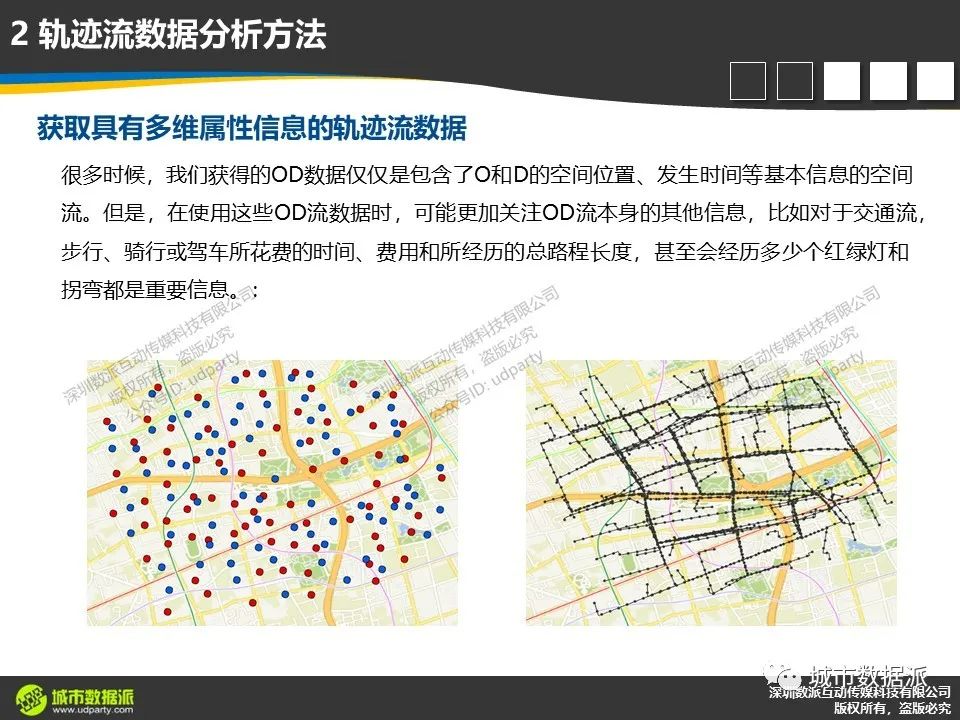Click the copyright text 版权所有，盗版必究

pos(892,708)
